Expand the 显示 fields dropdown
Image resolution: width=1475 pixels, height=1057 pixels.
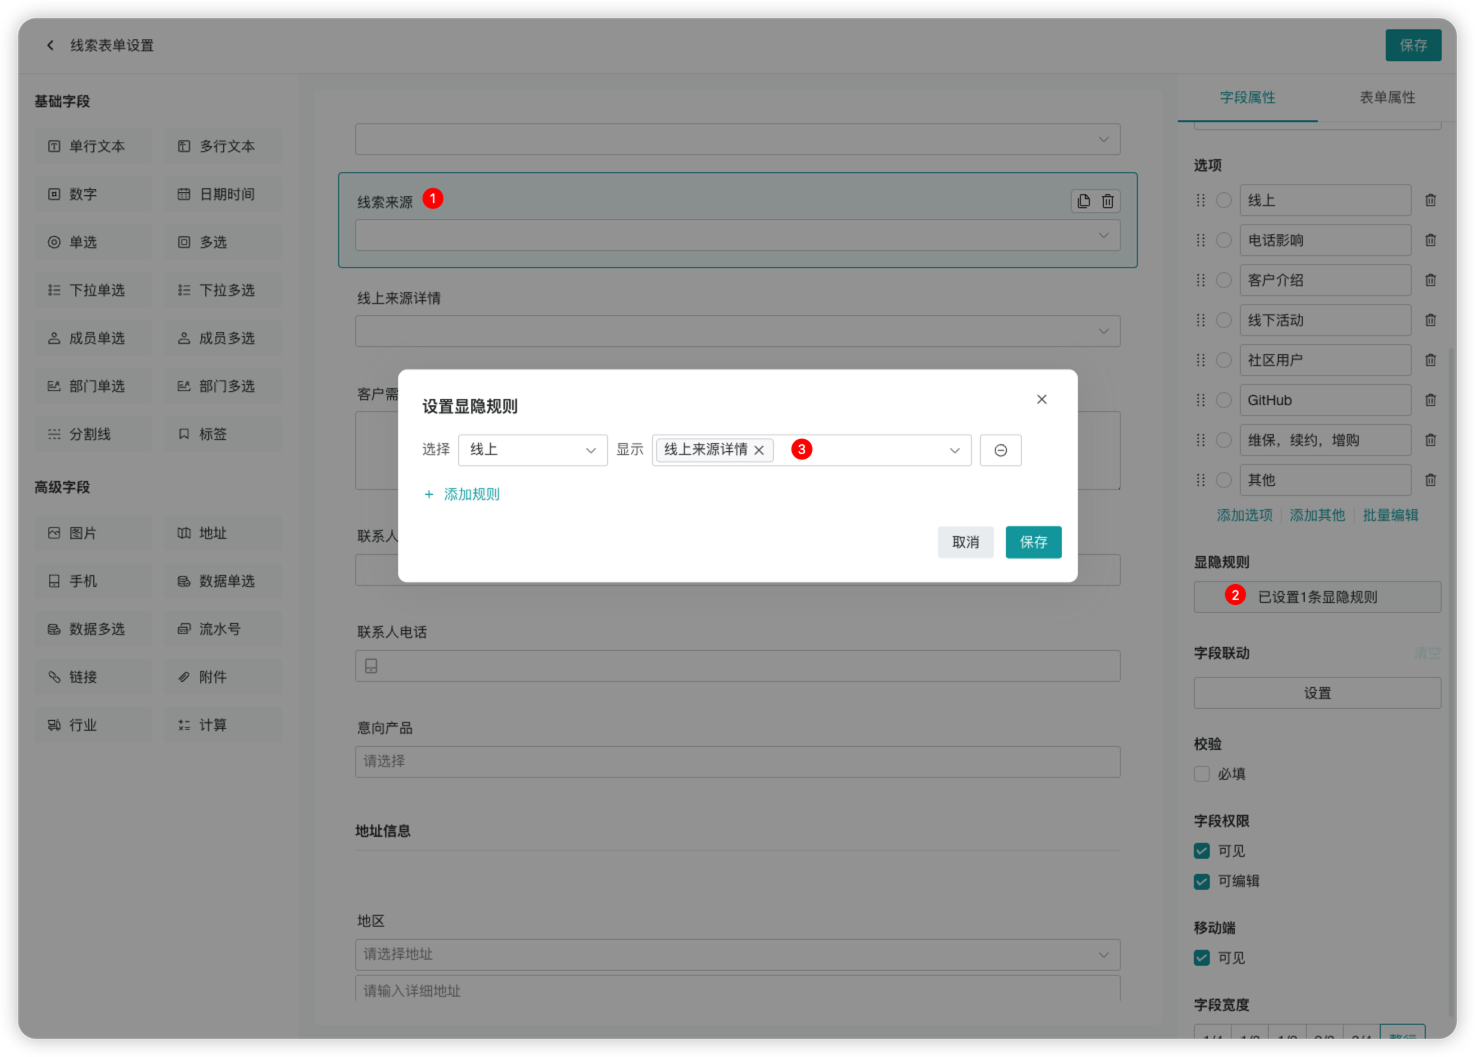click(954, 450)
